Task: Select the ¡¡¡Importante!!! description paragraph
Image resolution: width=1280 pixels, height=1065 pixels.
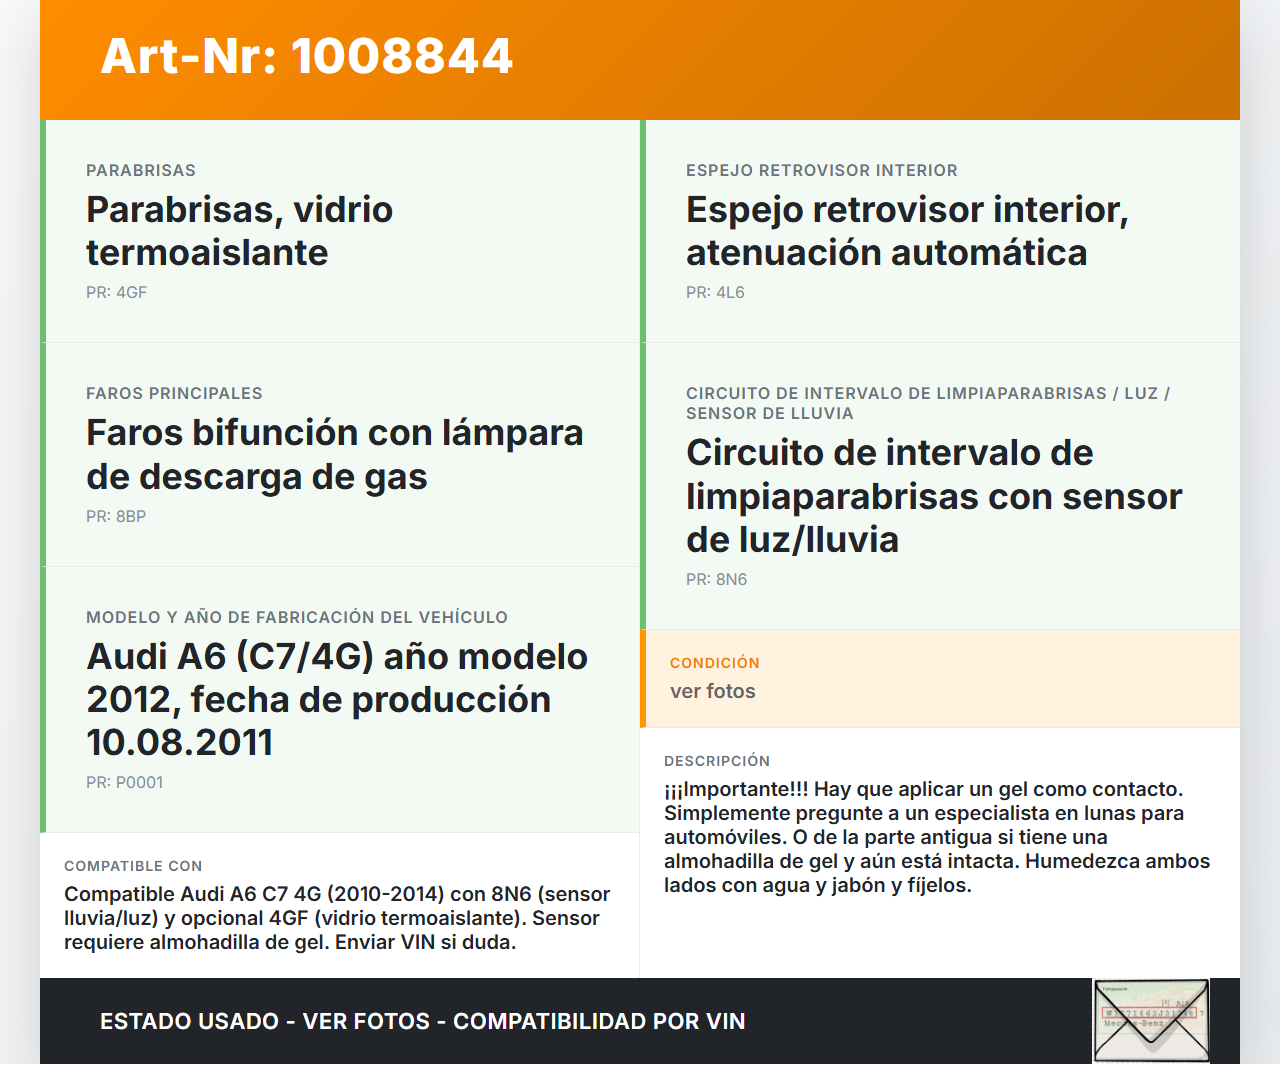Action: (936, 837)
